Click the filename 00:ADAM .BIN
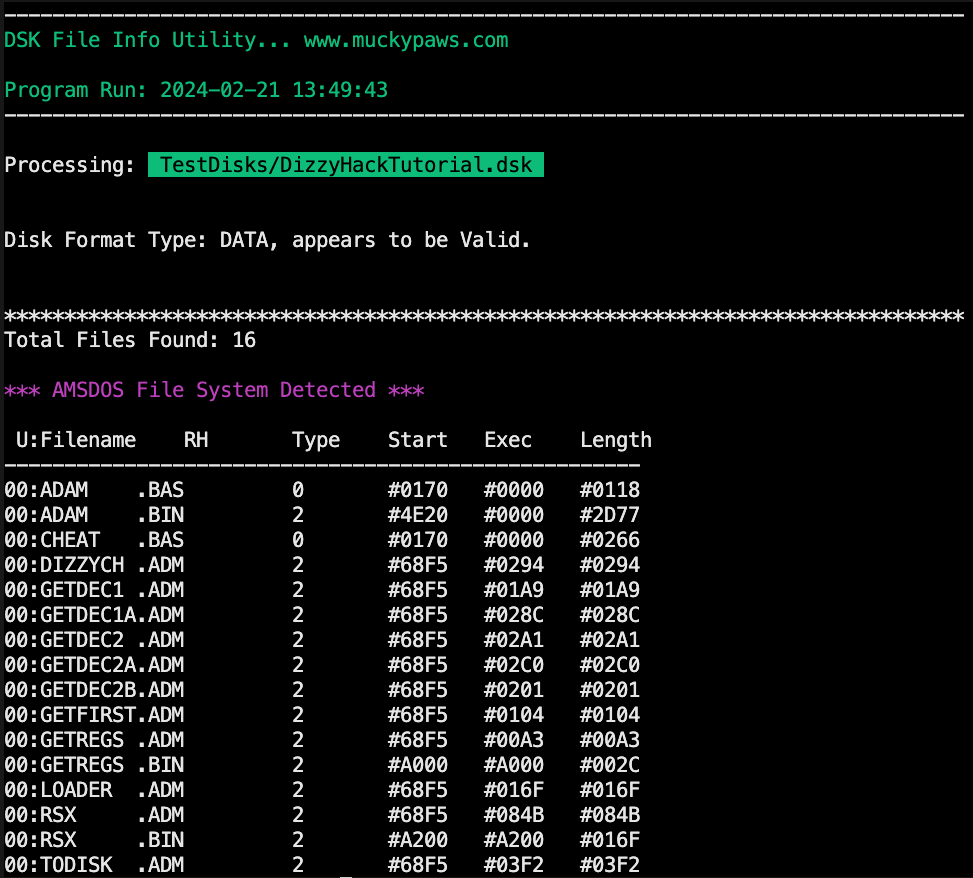 coord(94,515)
